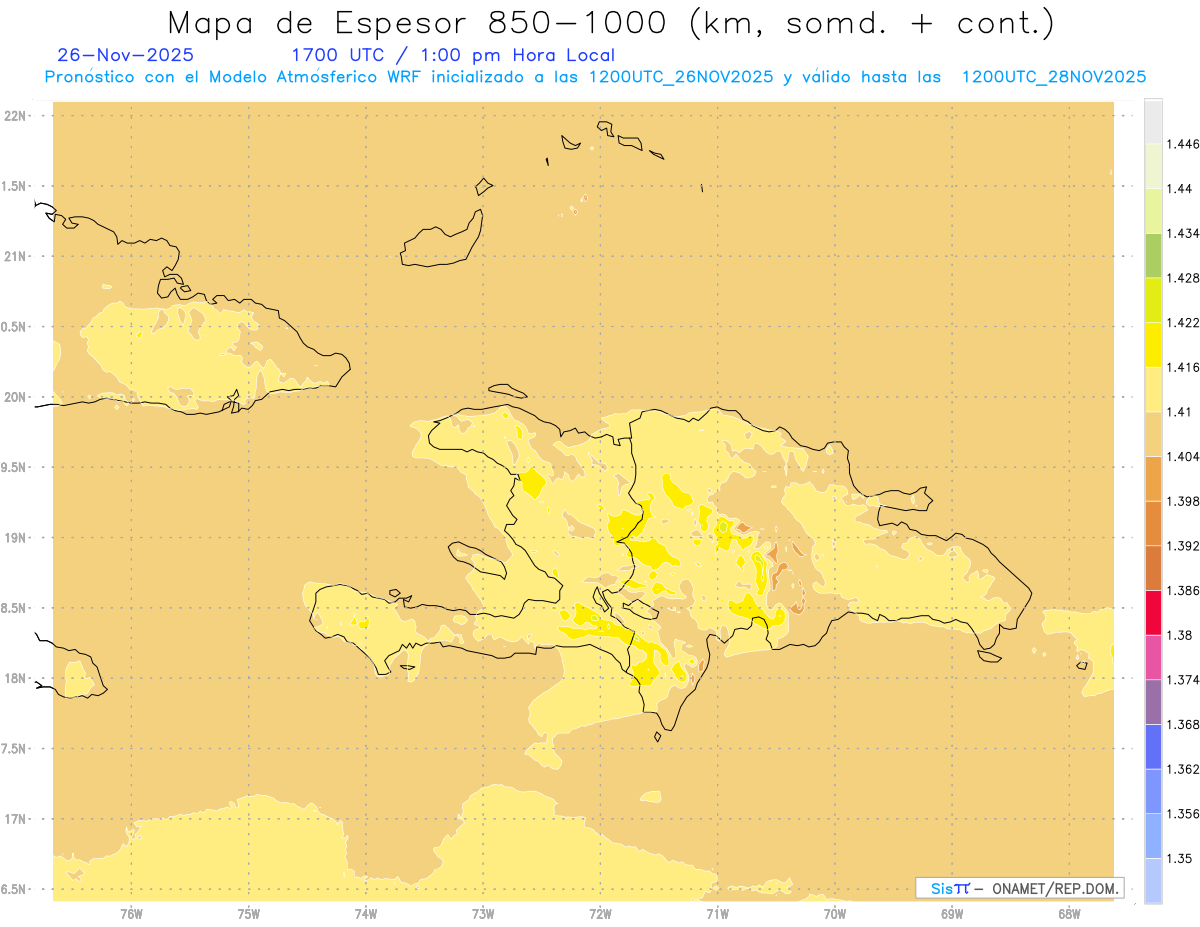Click the '19N' latitude label

[x=17, y=538]
